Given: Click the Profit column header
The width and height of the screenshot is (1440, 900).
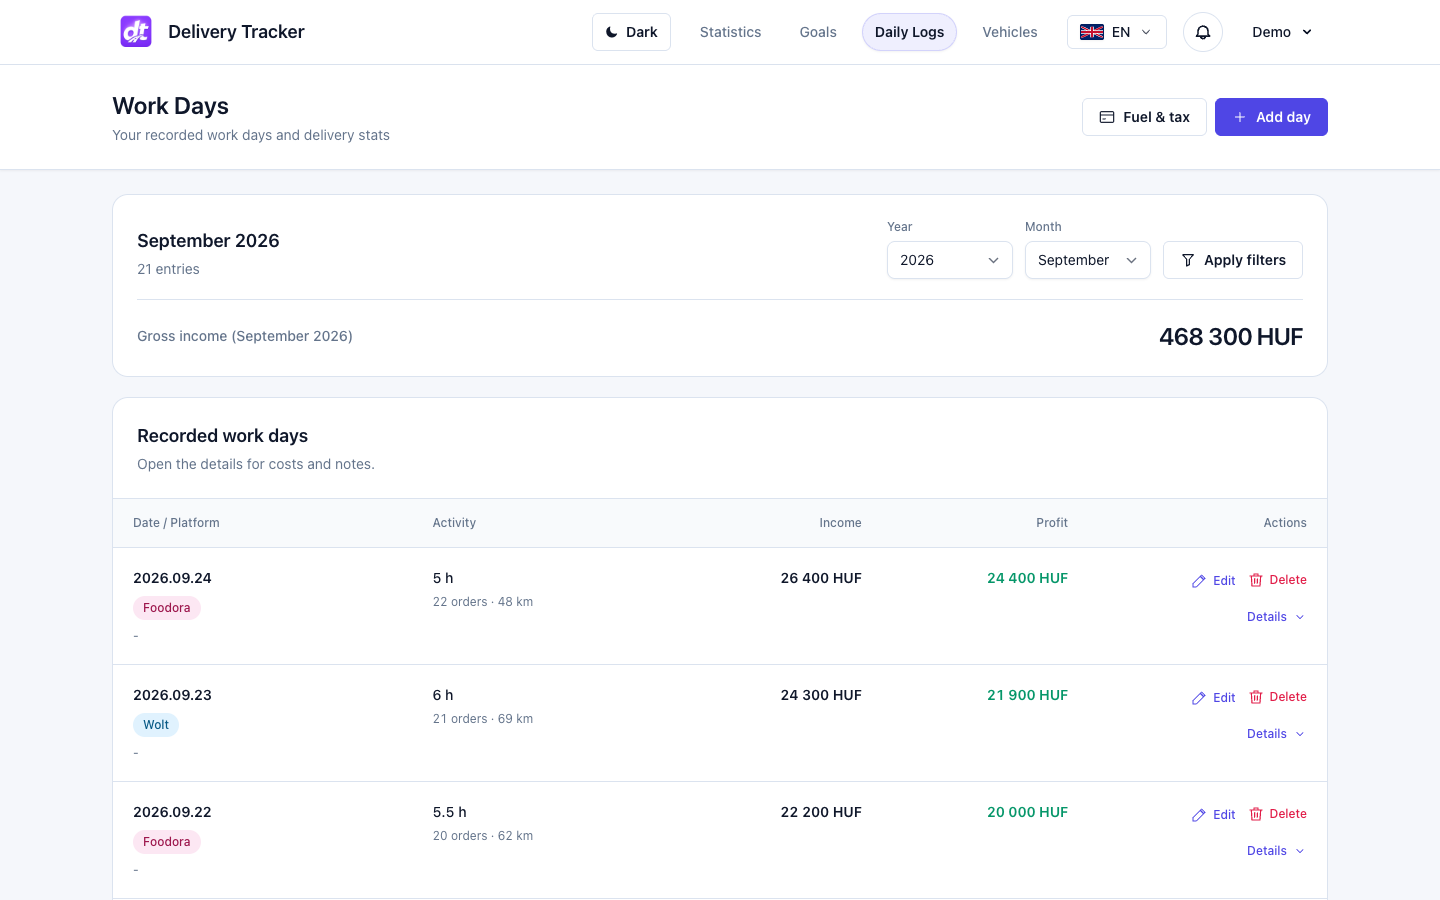Looking at the screenshot, I should 1052,523.
